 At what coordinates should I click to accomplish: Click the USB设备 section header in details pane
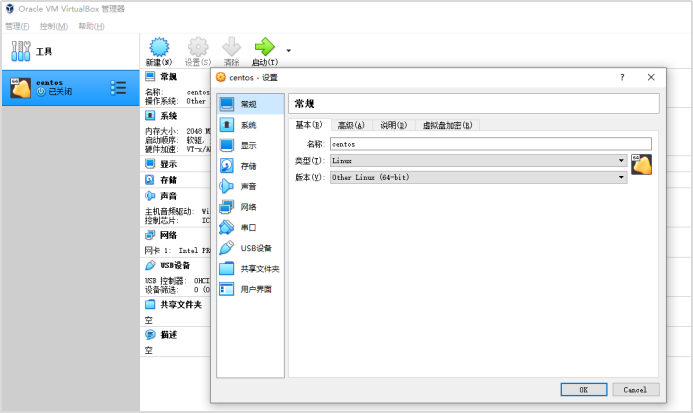click(x=175, y=265)
